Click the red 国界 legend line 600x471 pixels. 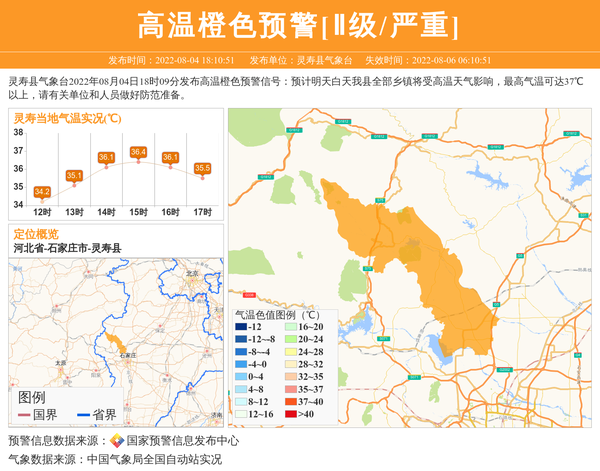(25, 414)
